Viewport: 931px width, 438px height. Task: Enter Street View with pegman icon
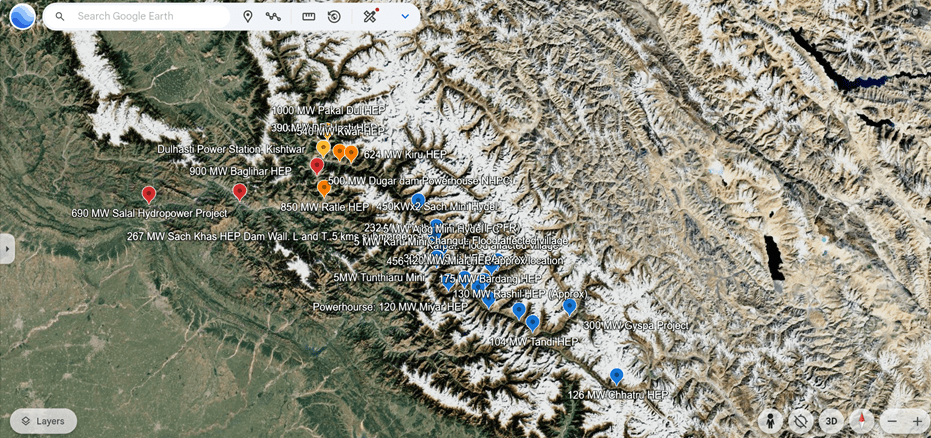[x=770, y=421]
